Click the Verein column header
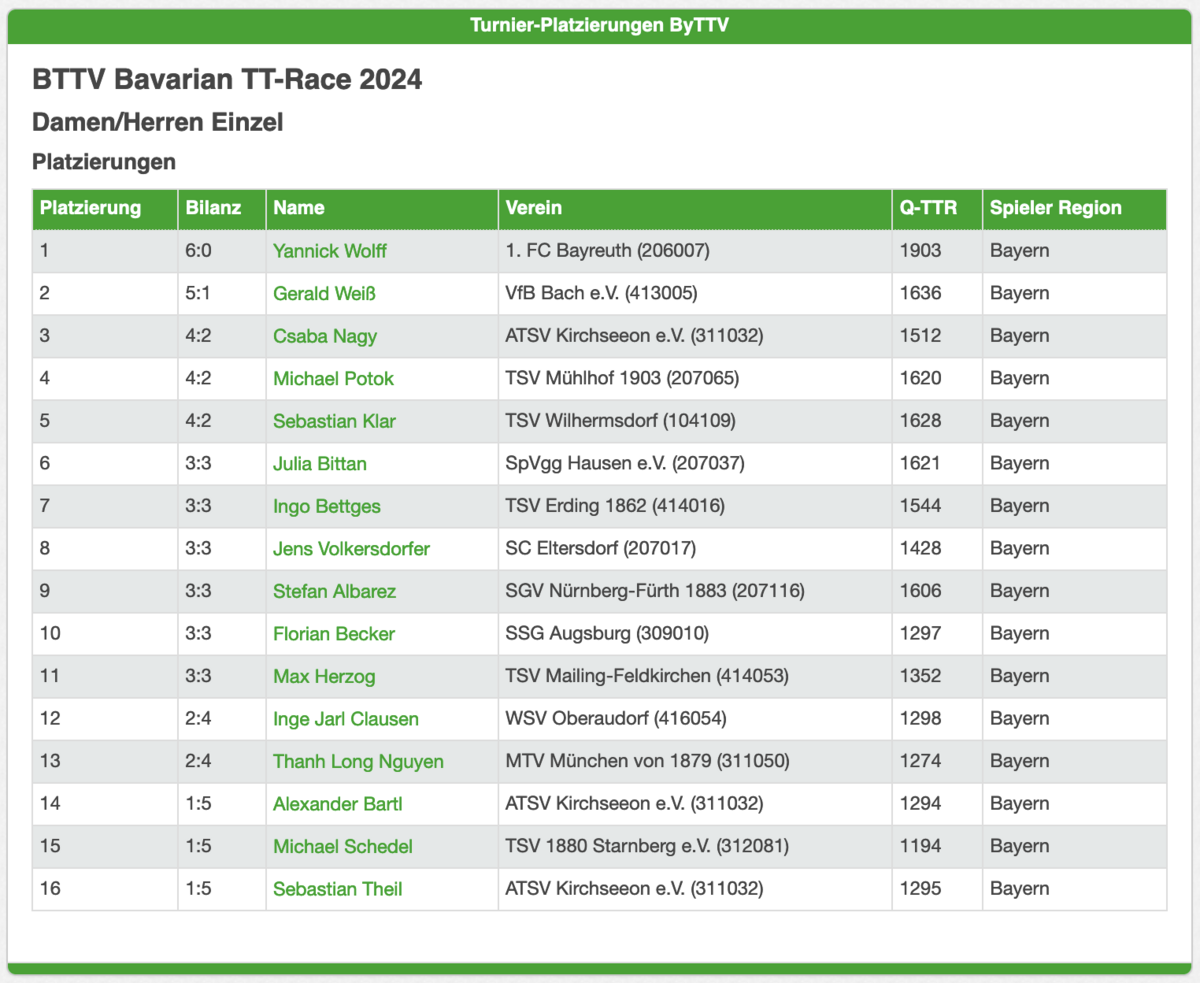Image resolution: width=1200 pixels, height=983 pixels. (534, 208)
